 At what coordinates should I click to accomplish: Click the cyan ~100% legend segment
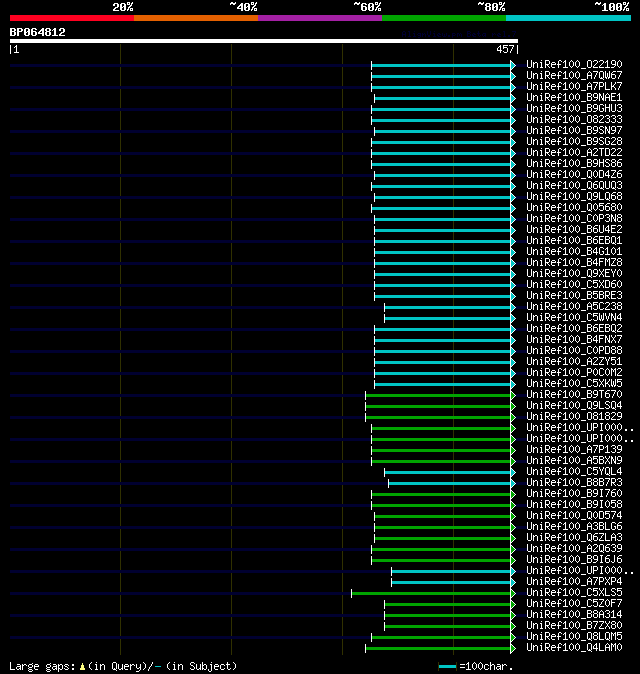569,18
